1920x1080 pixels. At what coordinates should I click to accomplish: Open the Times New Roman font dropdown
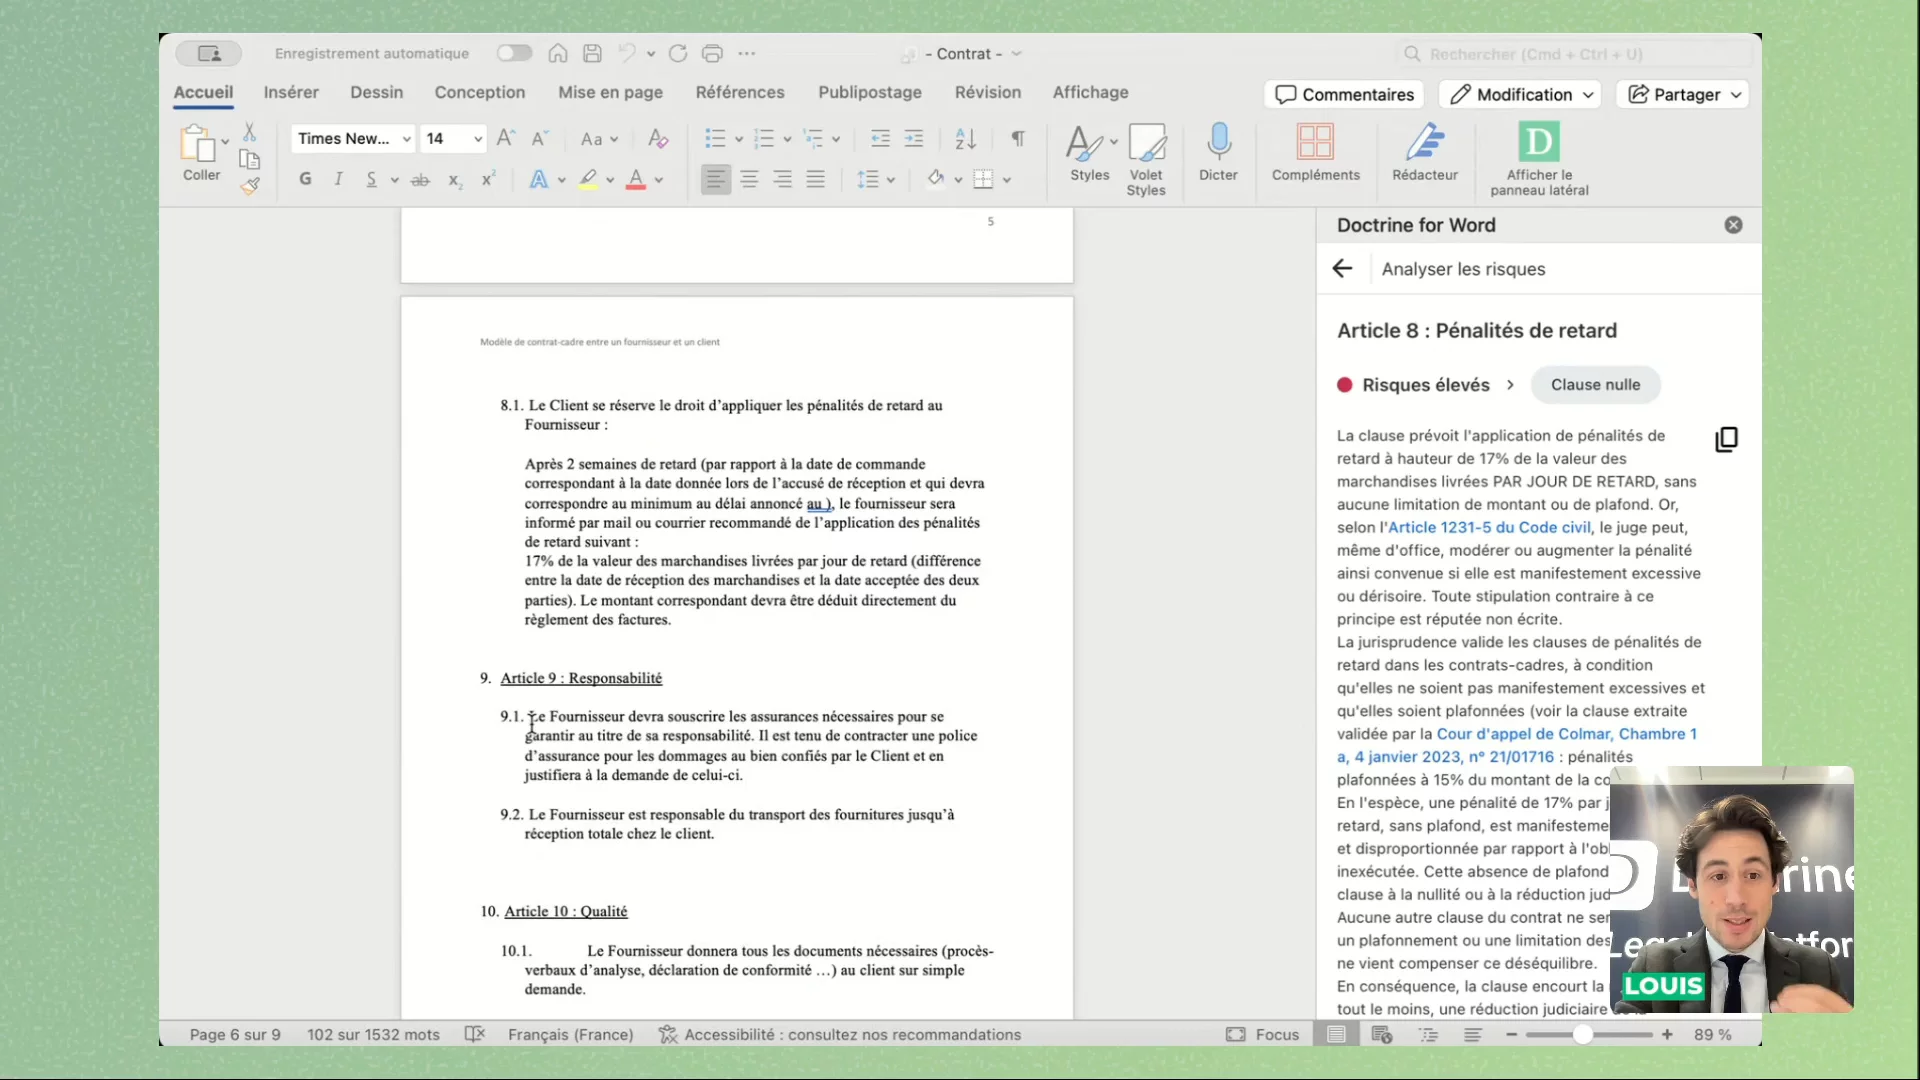pos(406,139)
